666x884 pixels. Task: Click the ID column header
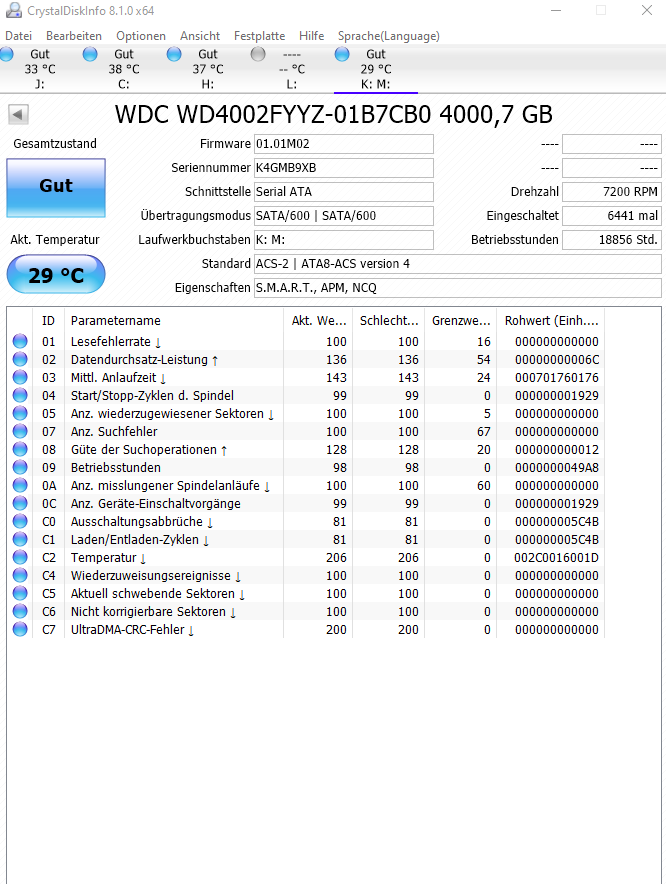pyautogui.click(x=48, y=321)
